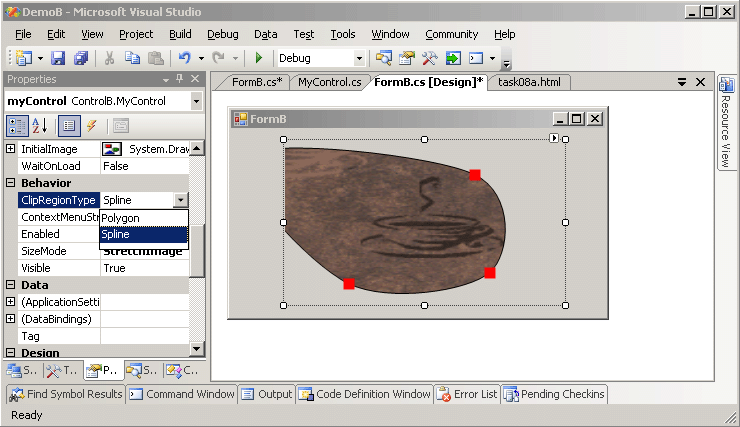
Task: Open Toolbox hammer and wrench icon
Action: coord(429,58)
